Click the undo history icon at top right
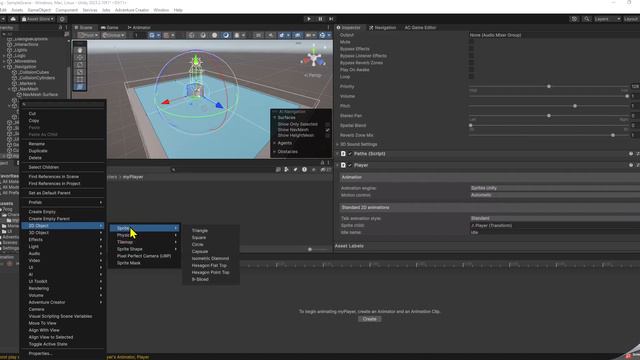The width and height of the screenshot is (640, 360). (574, 19)
